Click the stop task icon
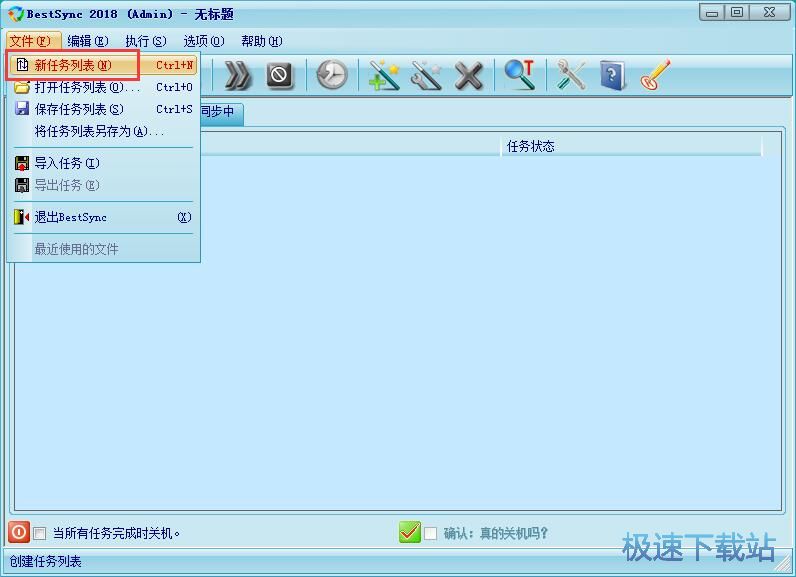The height and width of the screenshot is (577, 796). pyautogui.click(x=280, y=76)
